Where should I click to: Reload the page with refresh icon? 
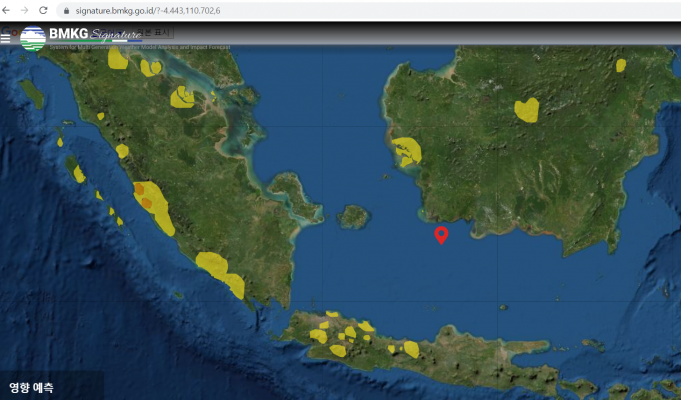(43, 10)
